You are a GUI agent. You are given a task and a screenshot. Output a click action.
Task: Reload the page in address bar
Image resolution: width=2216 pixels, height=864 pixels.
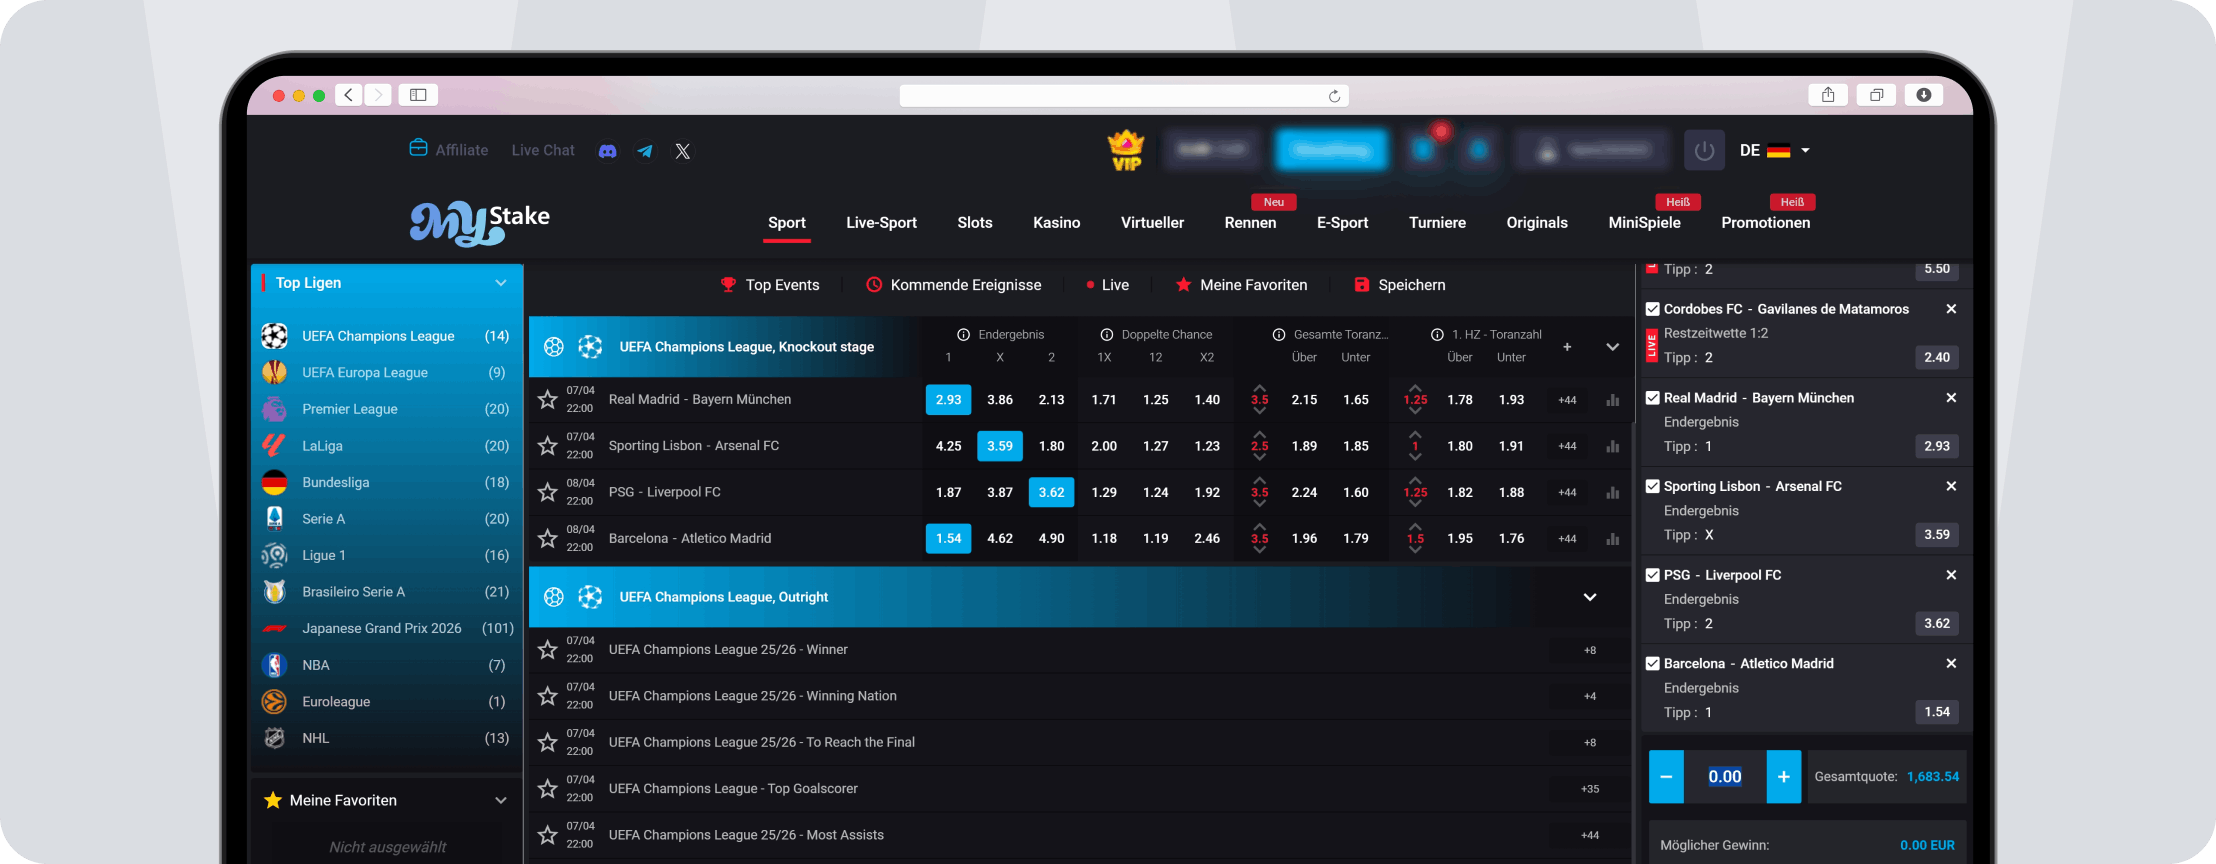coord(1334,96)
